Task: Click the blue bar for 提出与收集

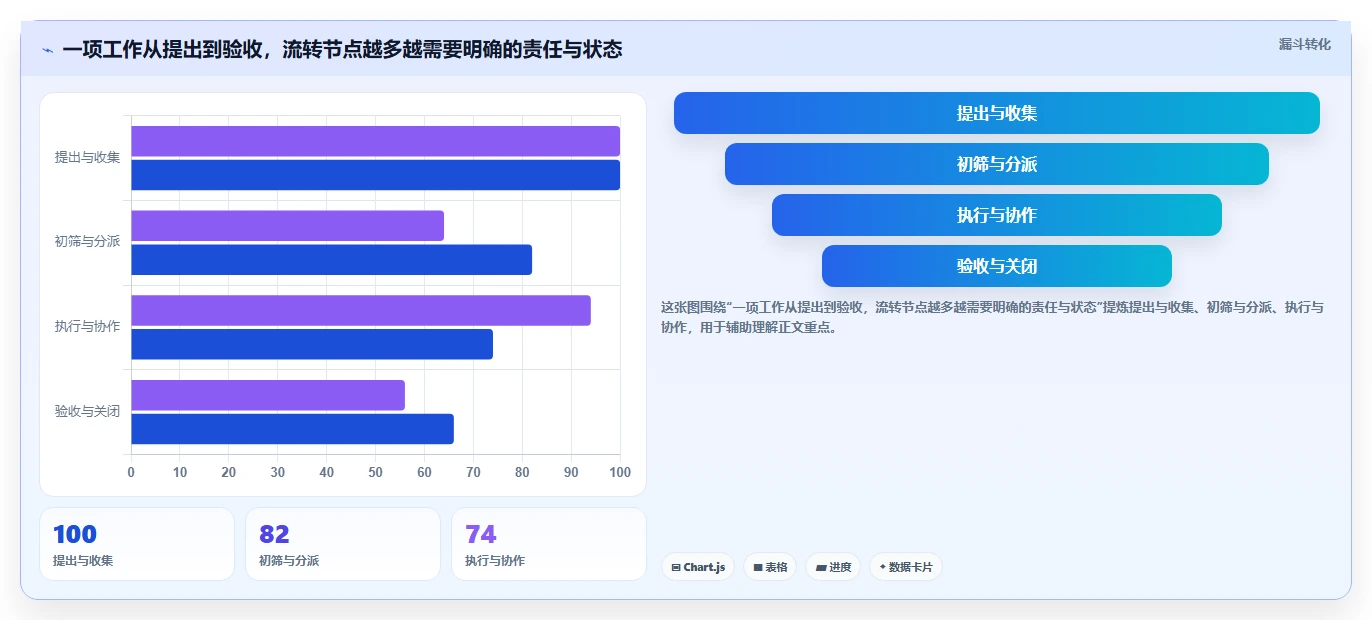Action: (x=375, y=175)
